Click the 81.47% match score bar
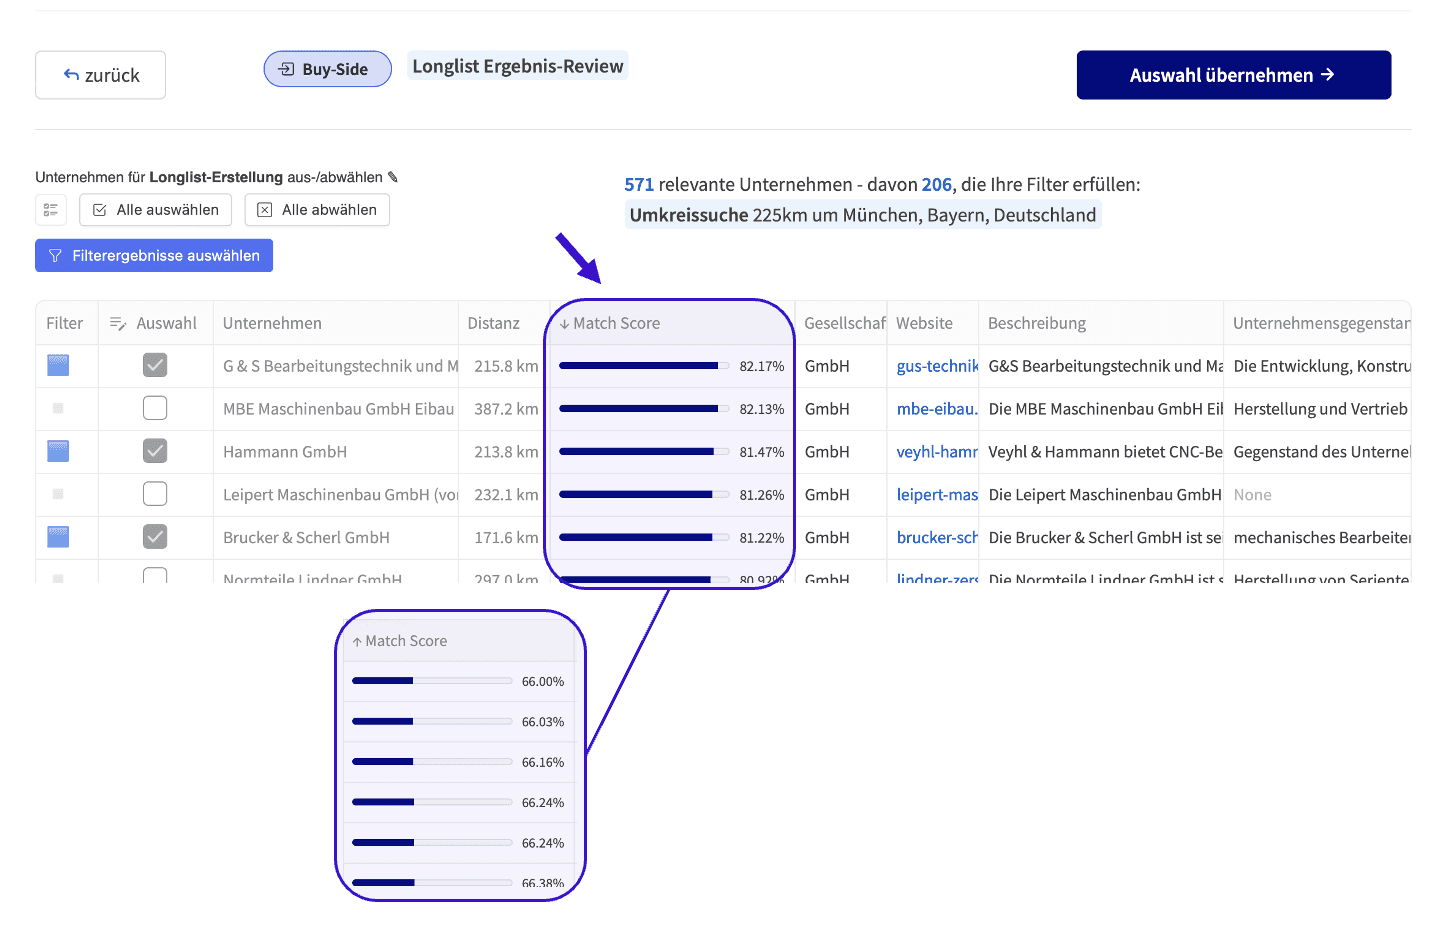The image size is (1448, 932). (x=644, y=452)
